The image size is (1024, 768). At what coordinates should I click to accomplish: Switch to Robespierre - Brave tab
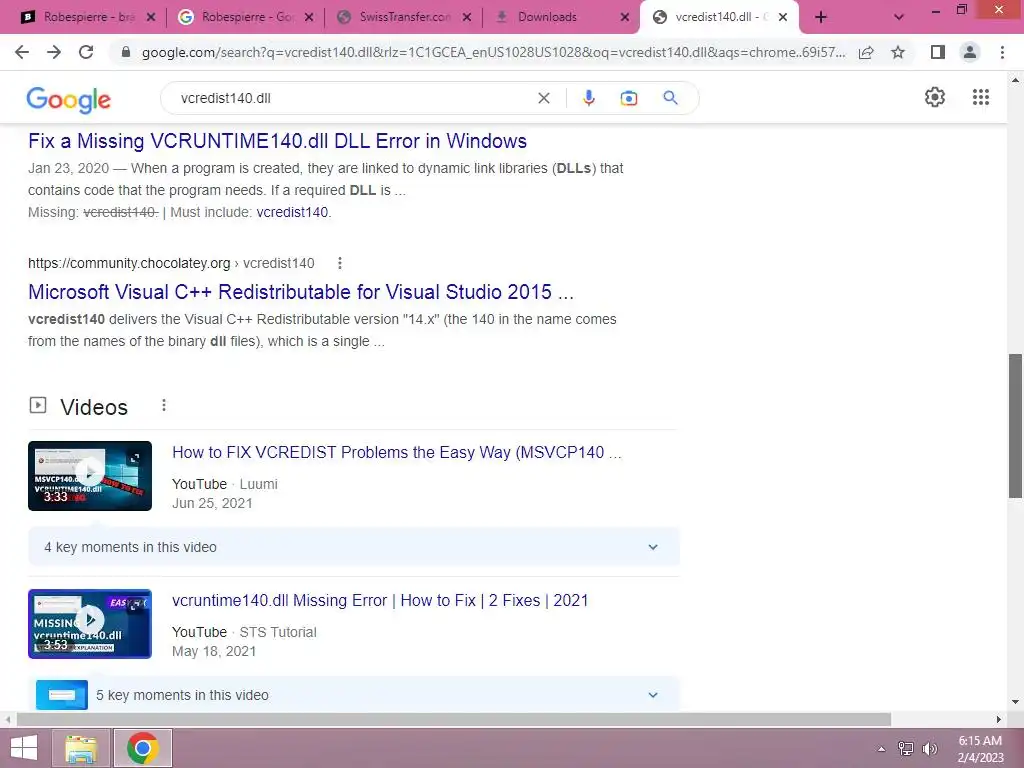[89, 18]
